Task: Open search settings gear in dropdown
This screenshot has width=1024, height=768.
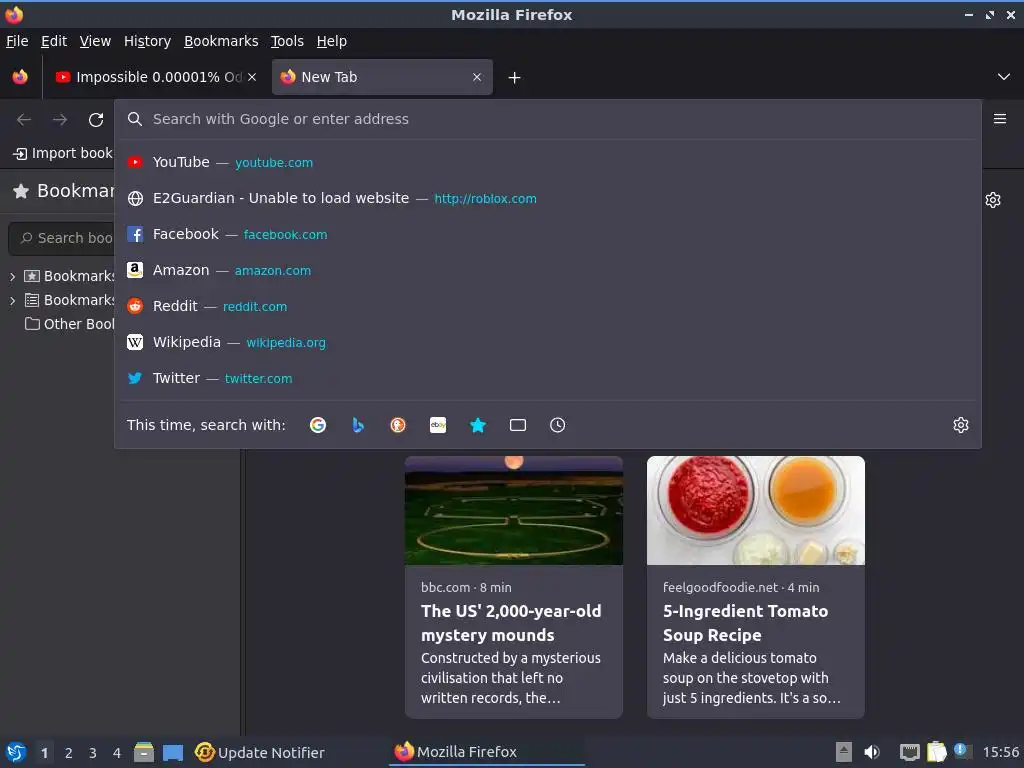Action: 961,425
